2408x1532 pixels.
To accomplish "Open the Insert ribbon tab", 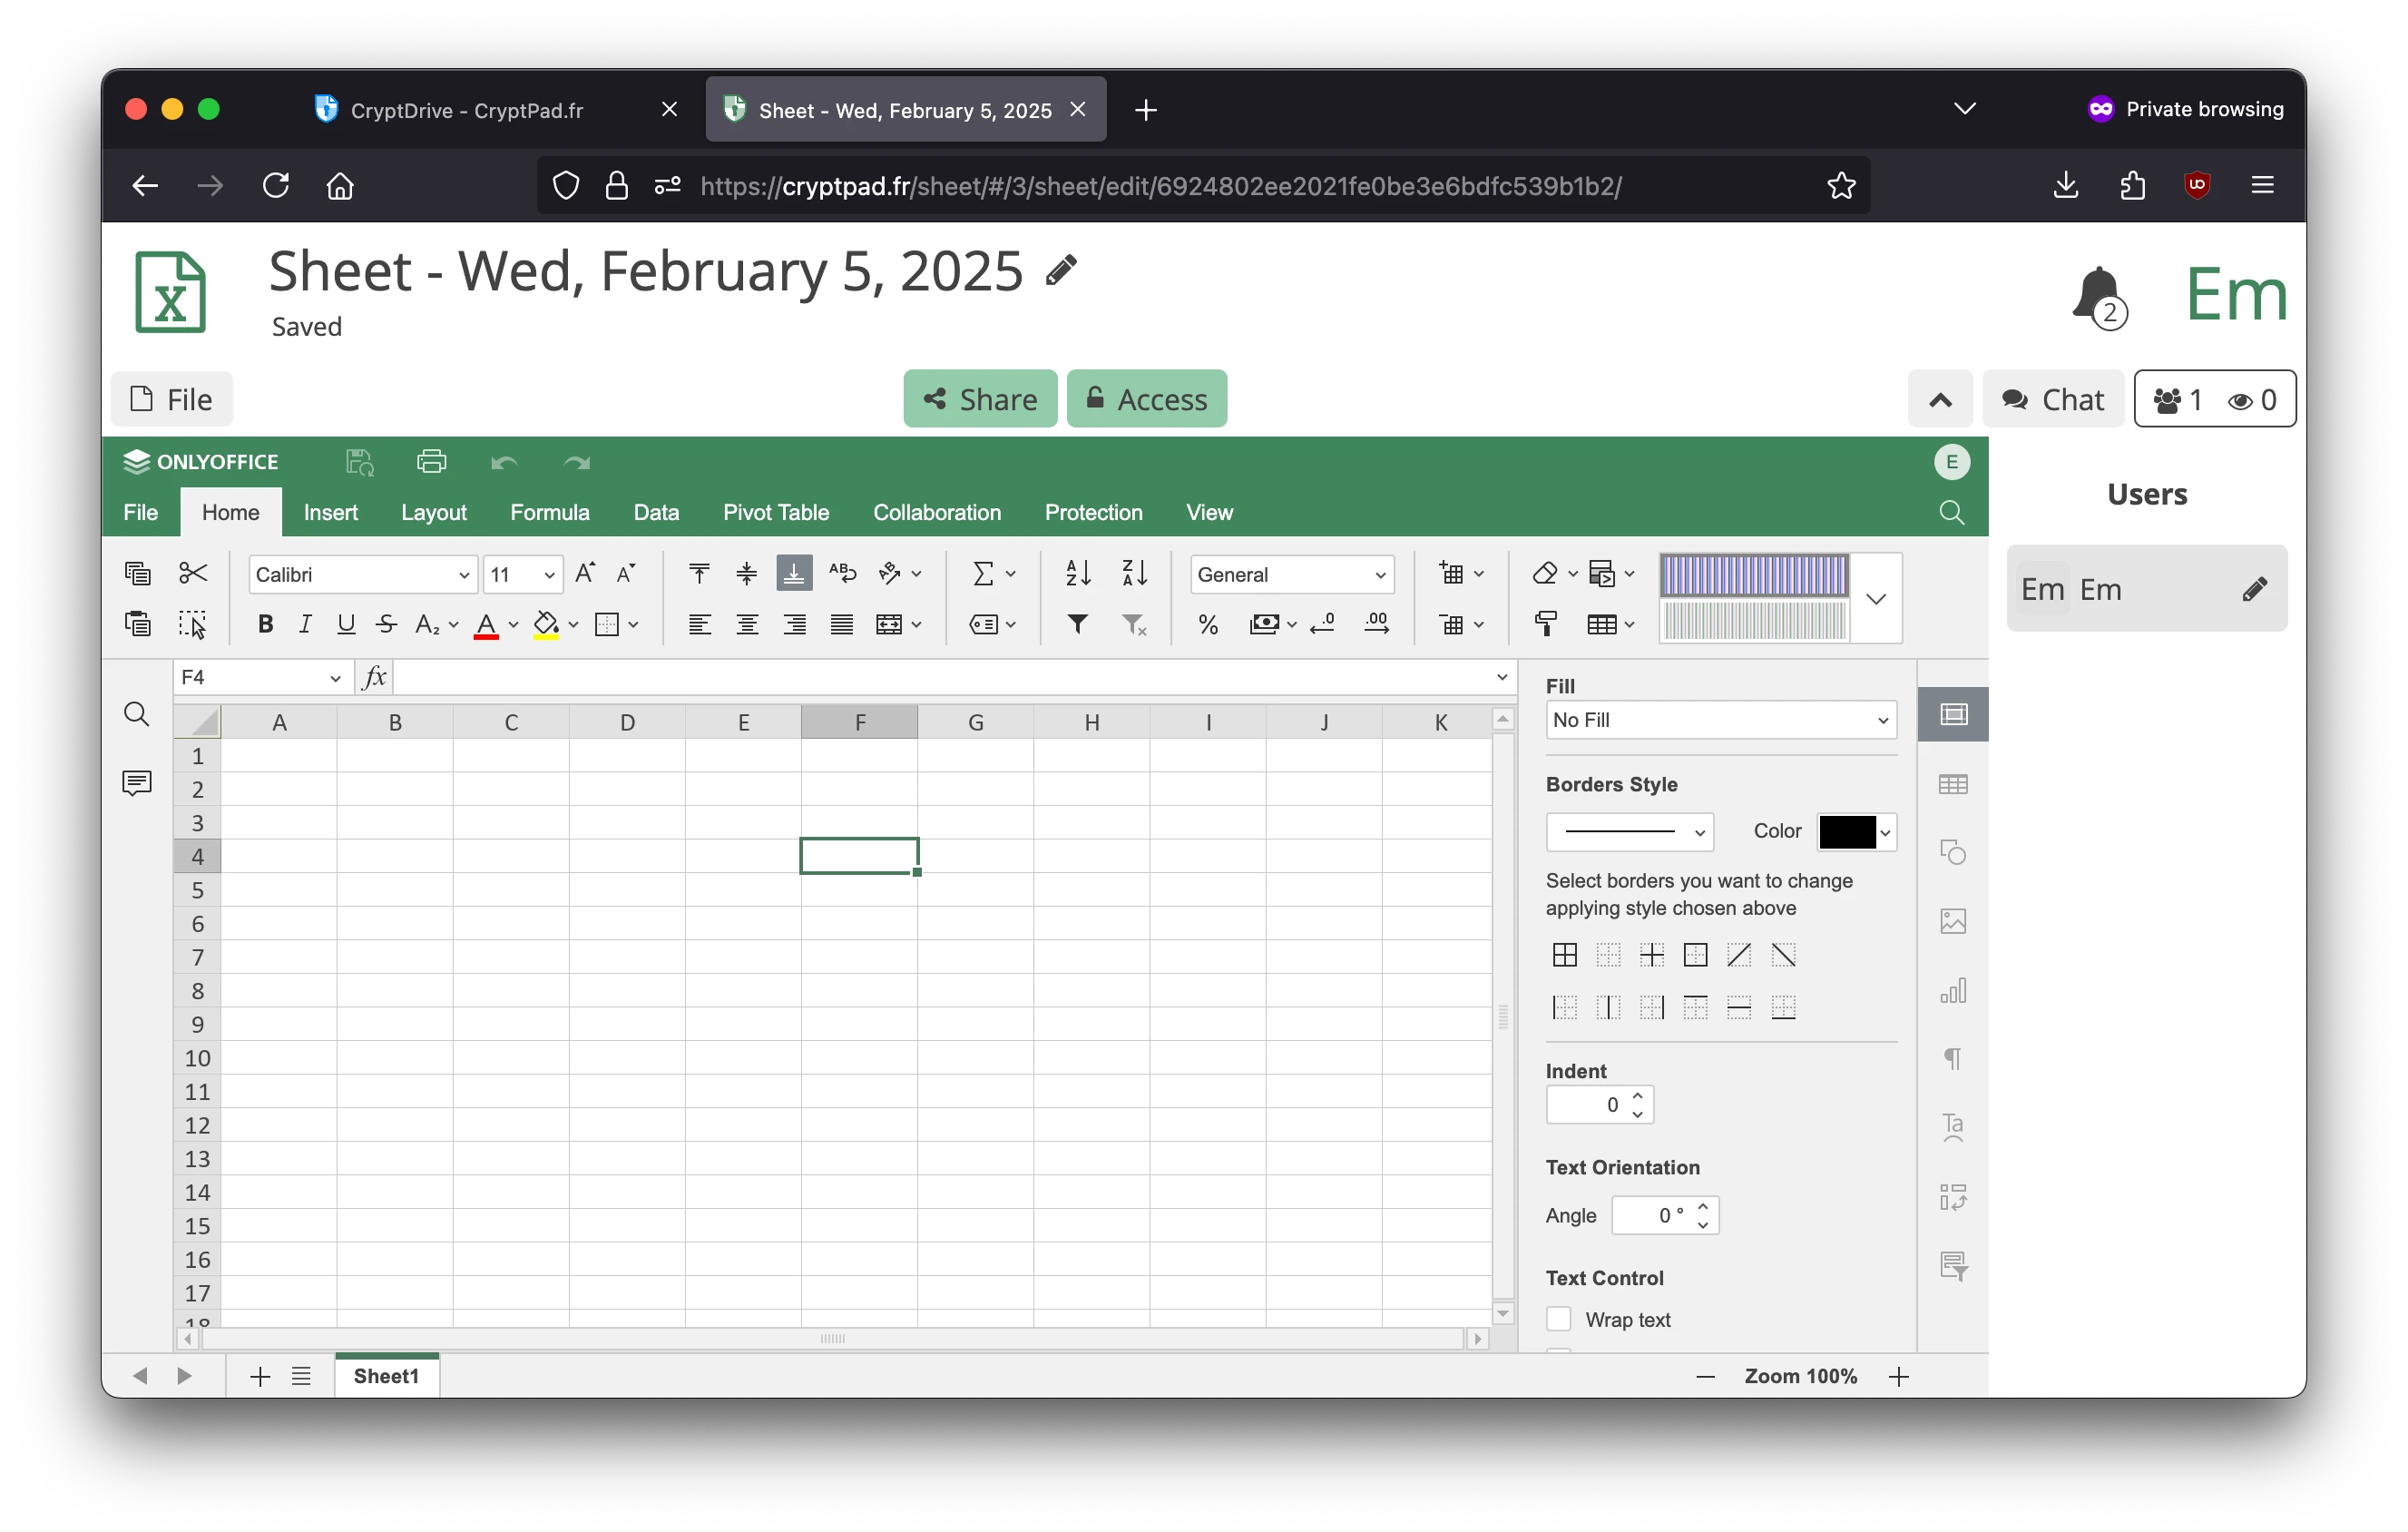I will (x=330, y=512).
